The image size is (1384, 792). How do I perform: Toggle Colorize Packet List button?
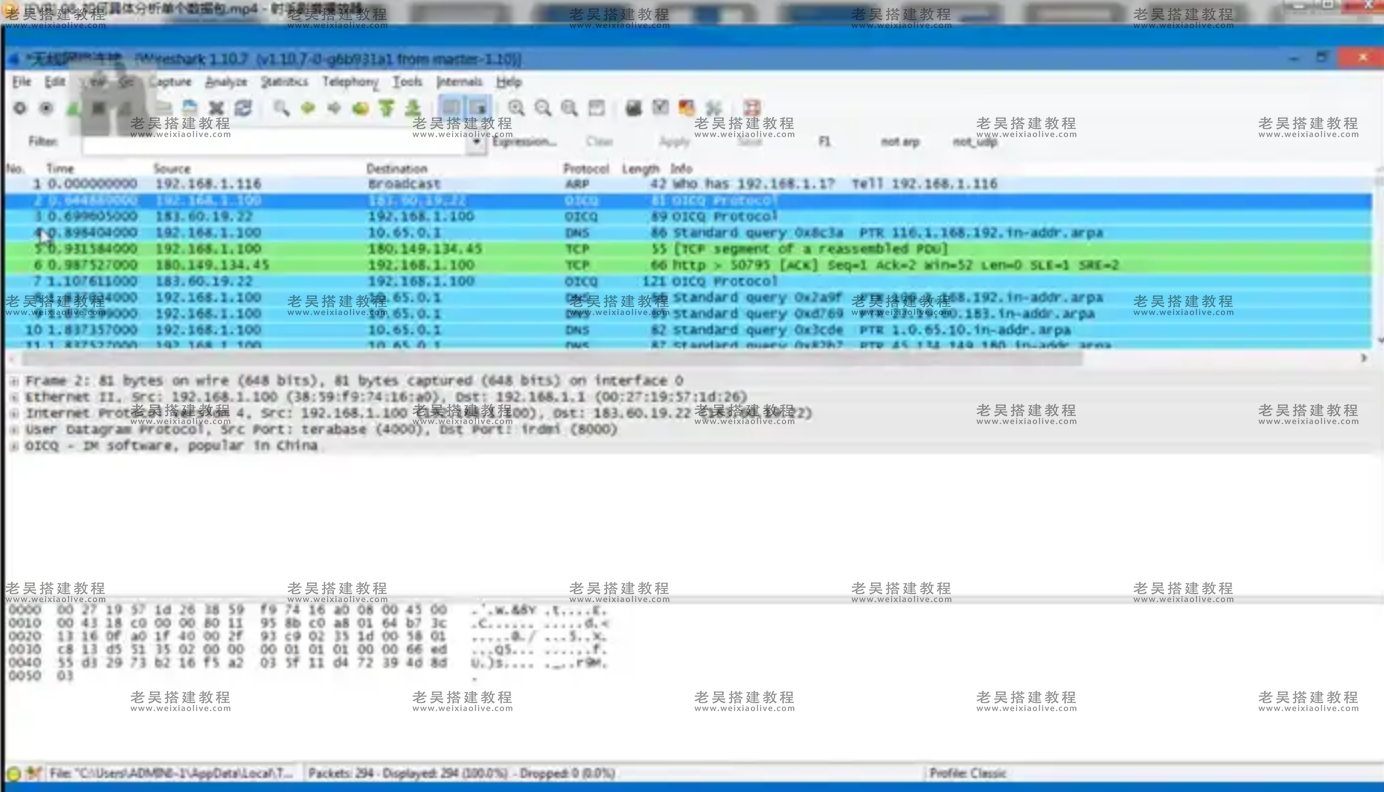(x=451, y=108)
